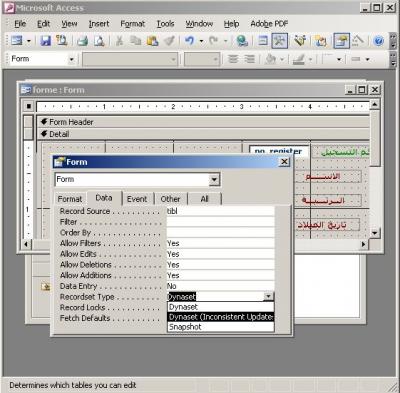
Task: Toggle the Properties window icon
Action: [341, 41]
